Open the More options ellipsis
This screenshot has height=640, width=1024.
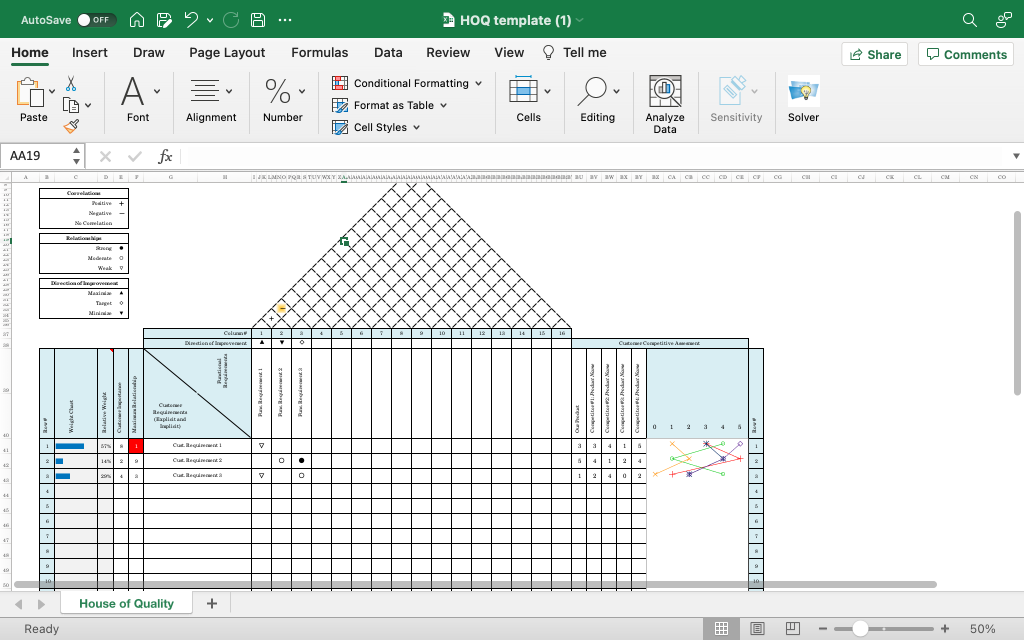[x=285, y=20]
